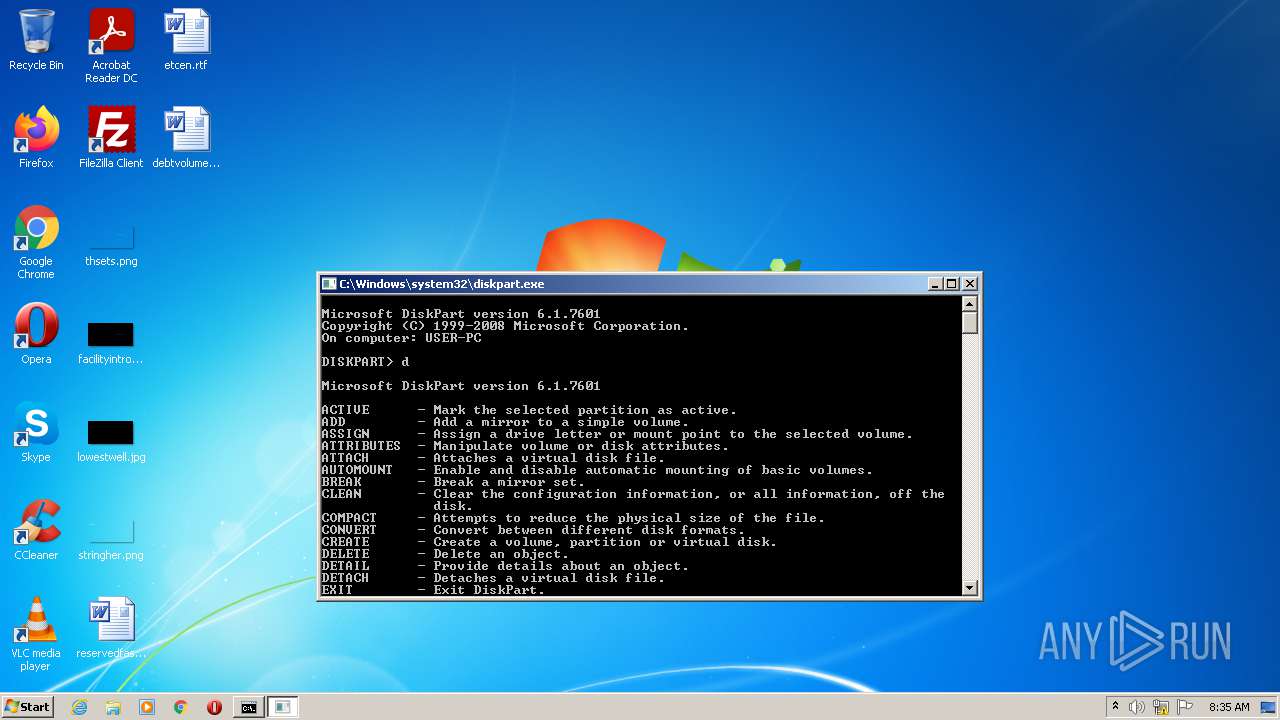Screen dimensions: 1280x720
Task: Click the ASSIGN command help line
Action: point(617,434)
